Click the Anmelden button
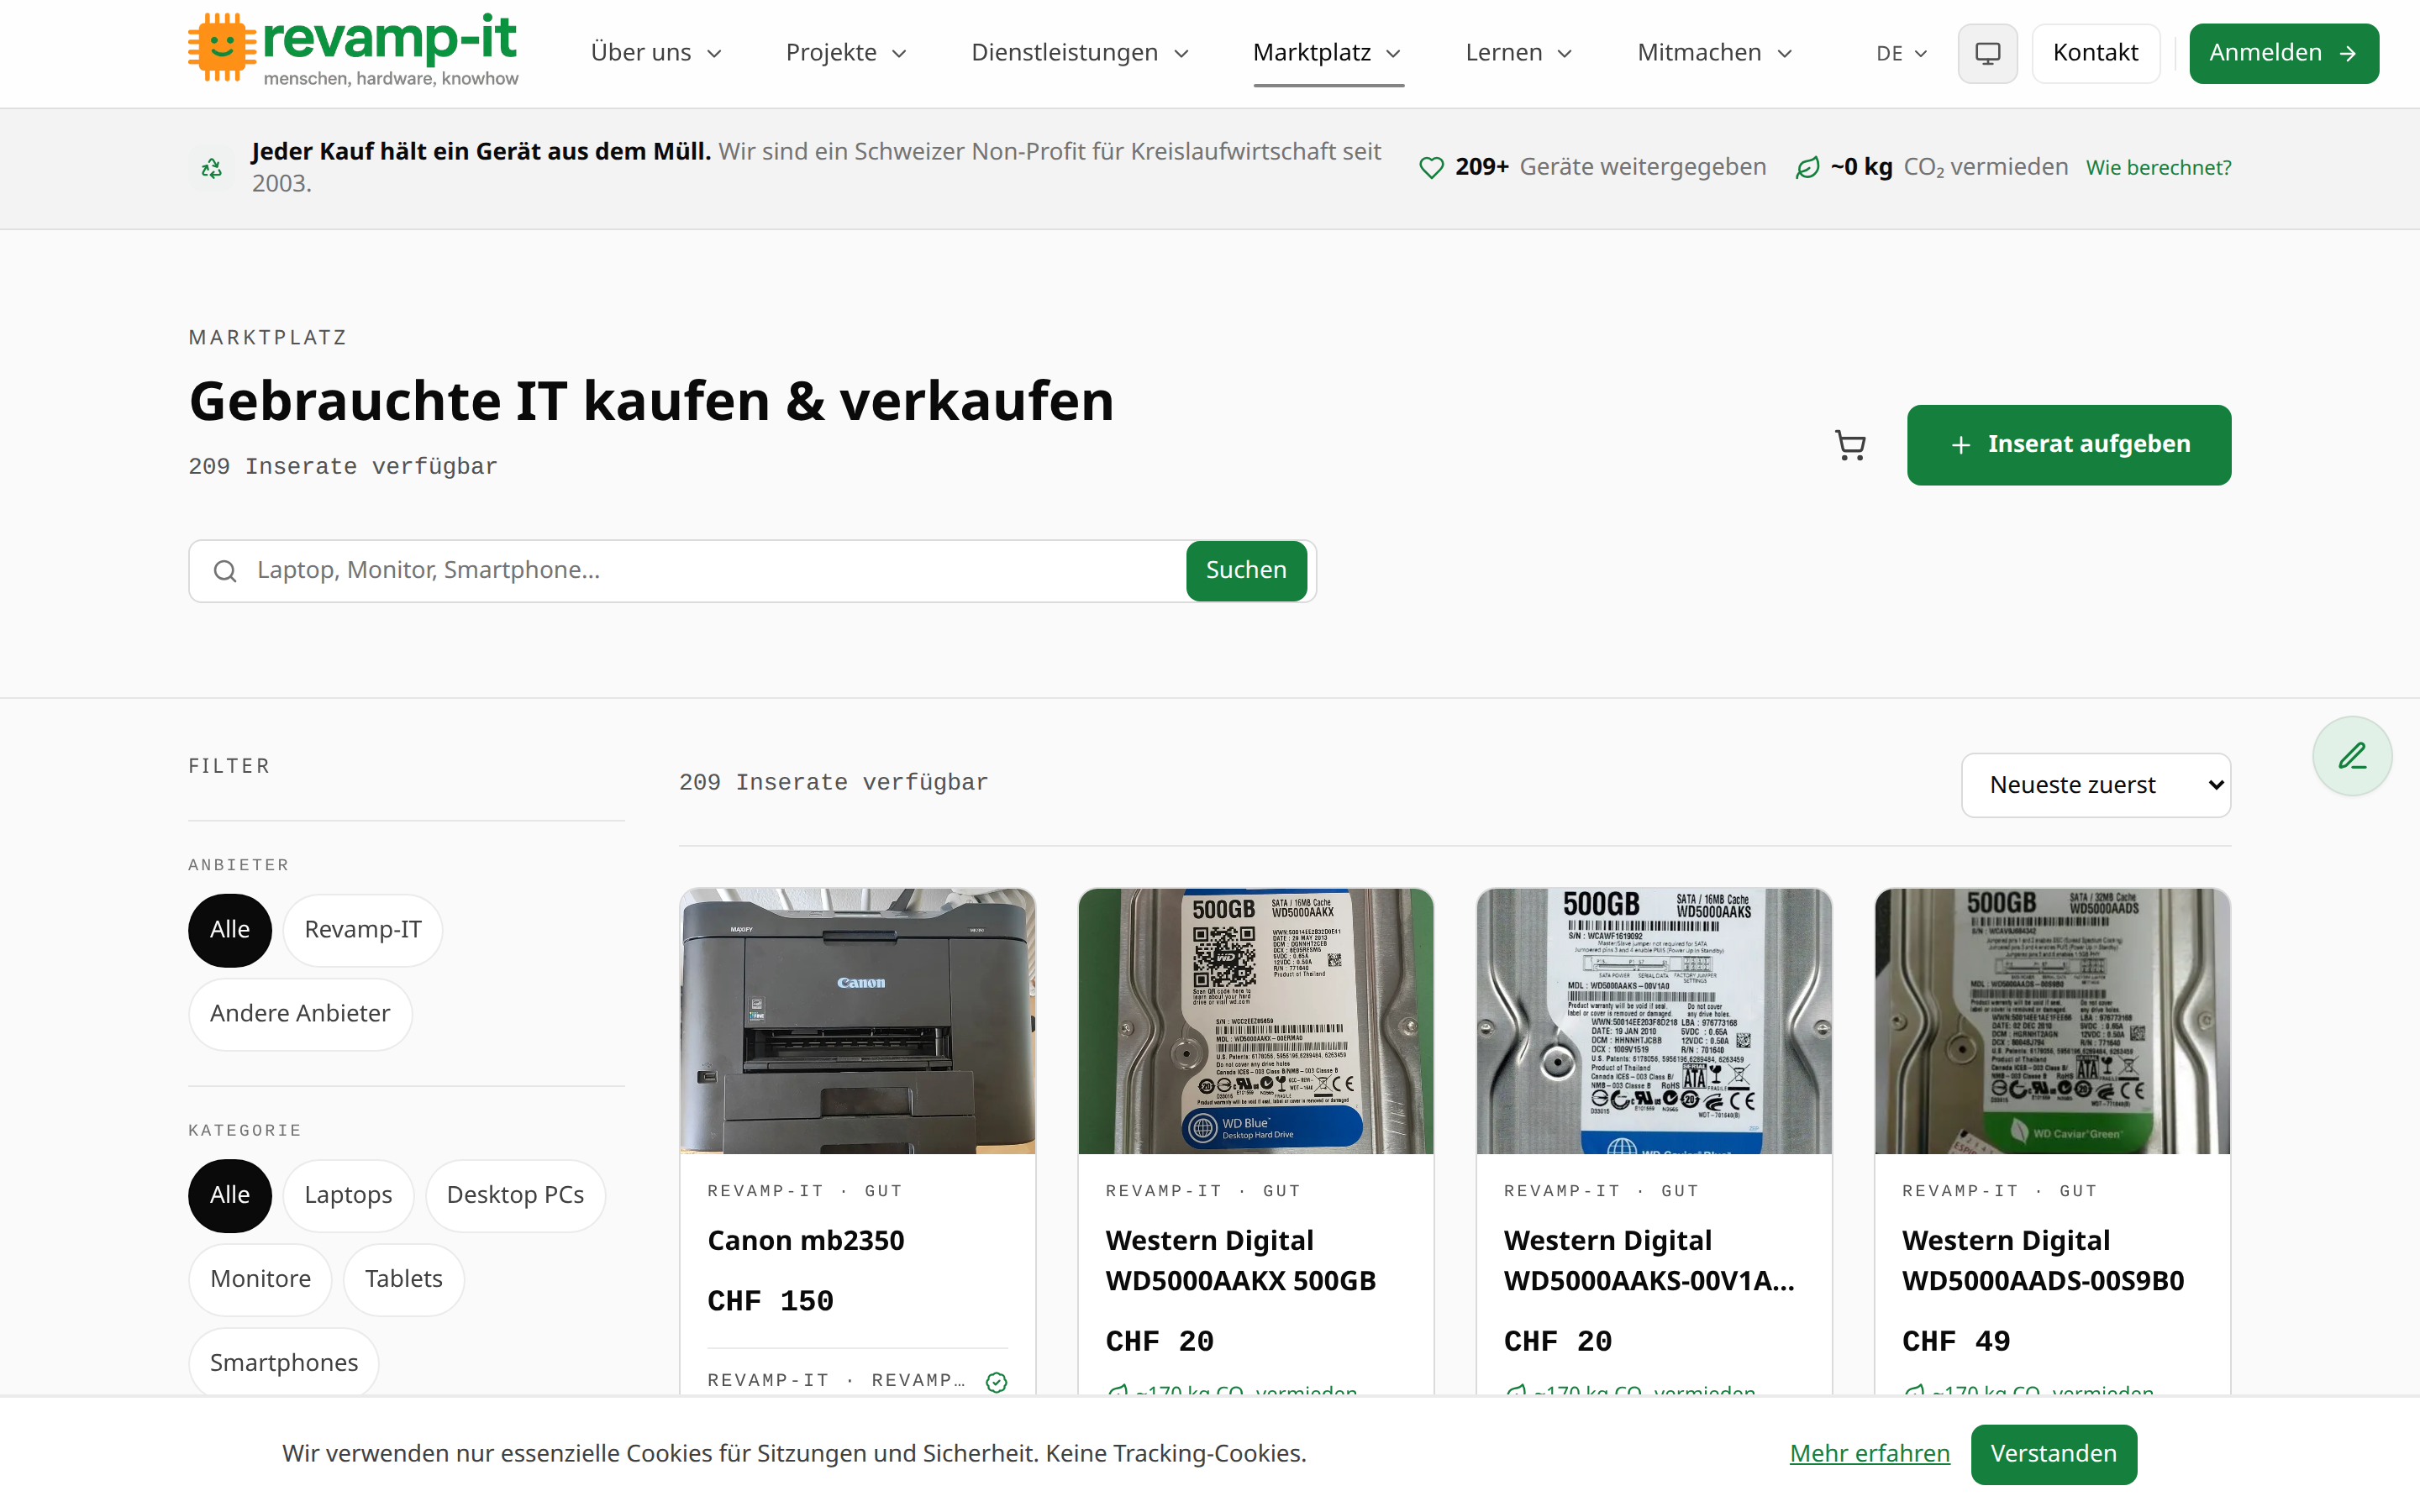 (x=2283, y=53)
